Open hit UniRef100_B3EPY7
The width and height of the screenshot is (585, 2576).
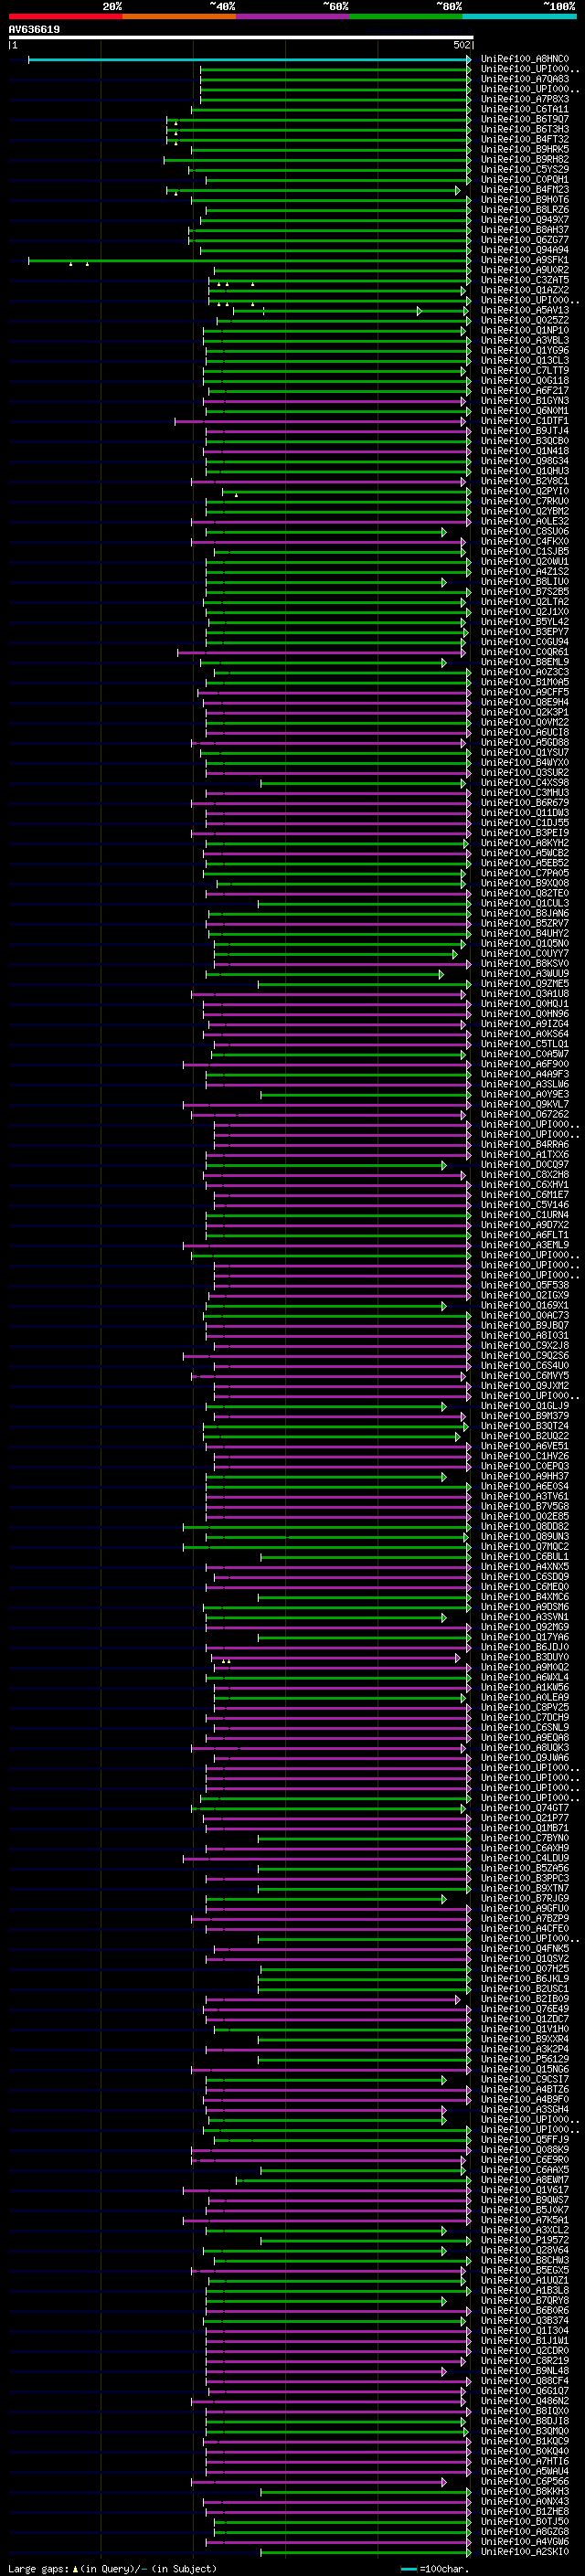[524, 631]
